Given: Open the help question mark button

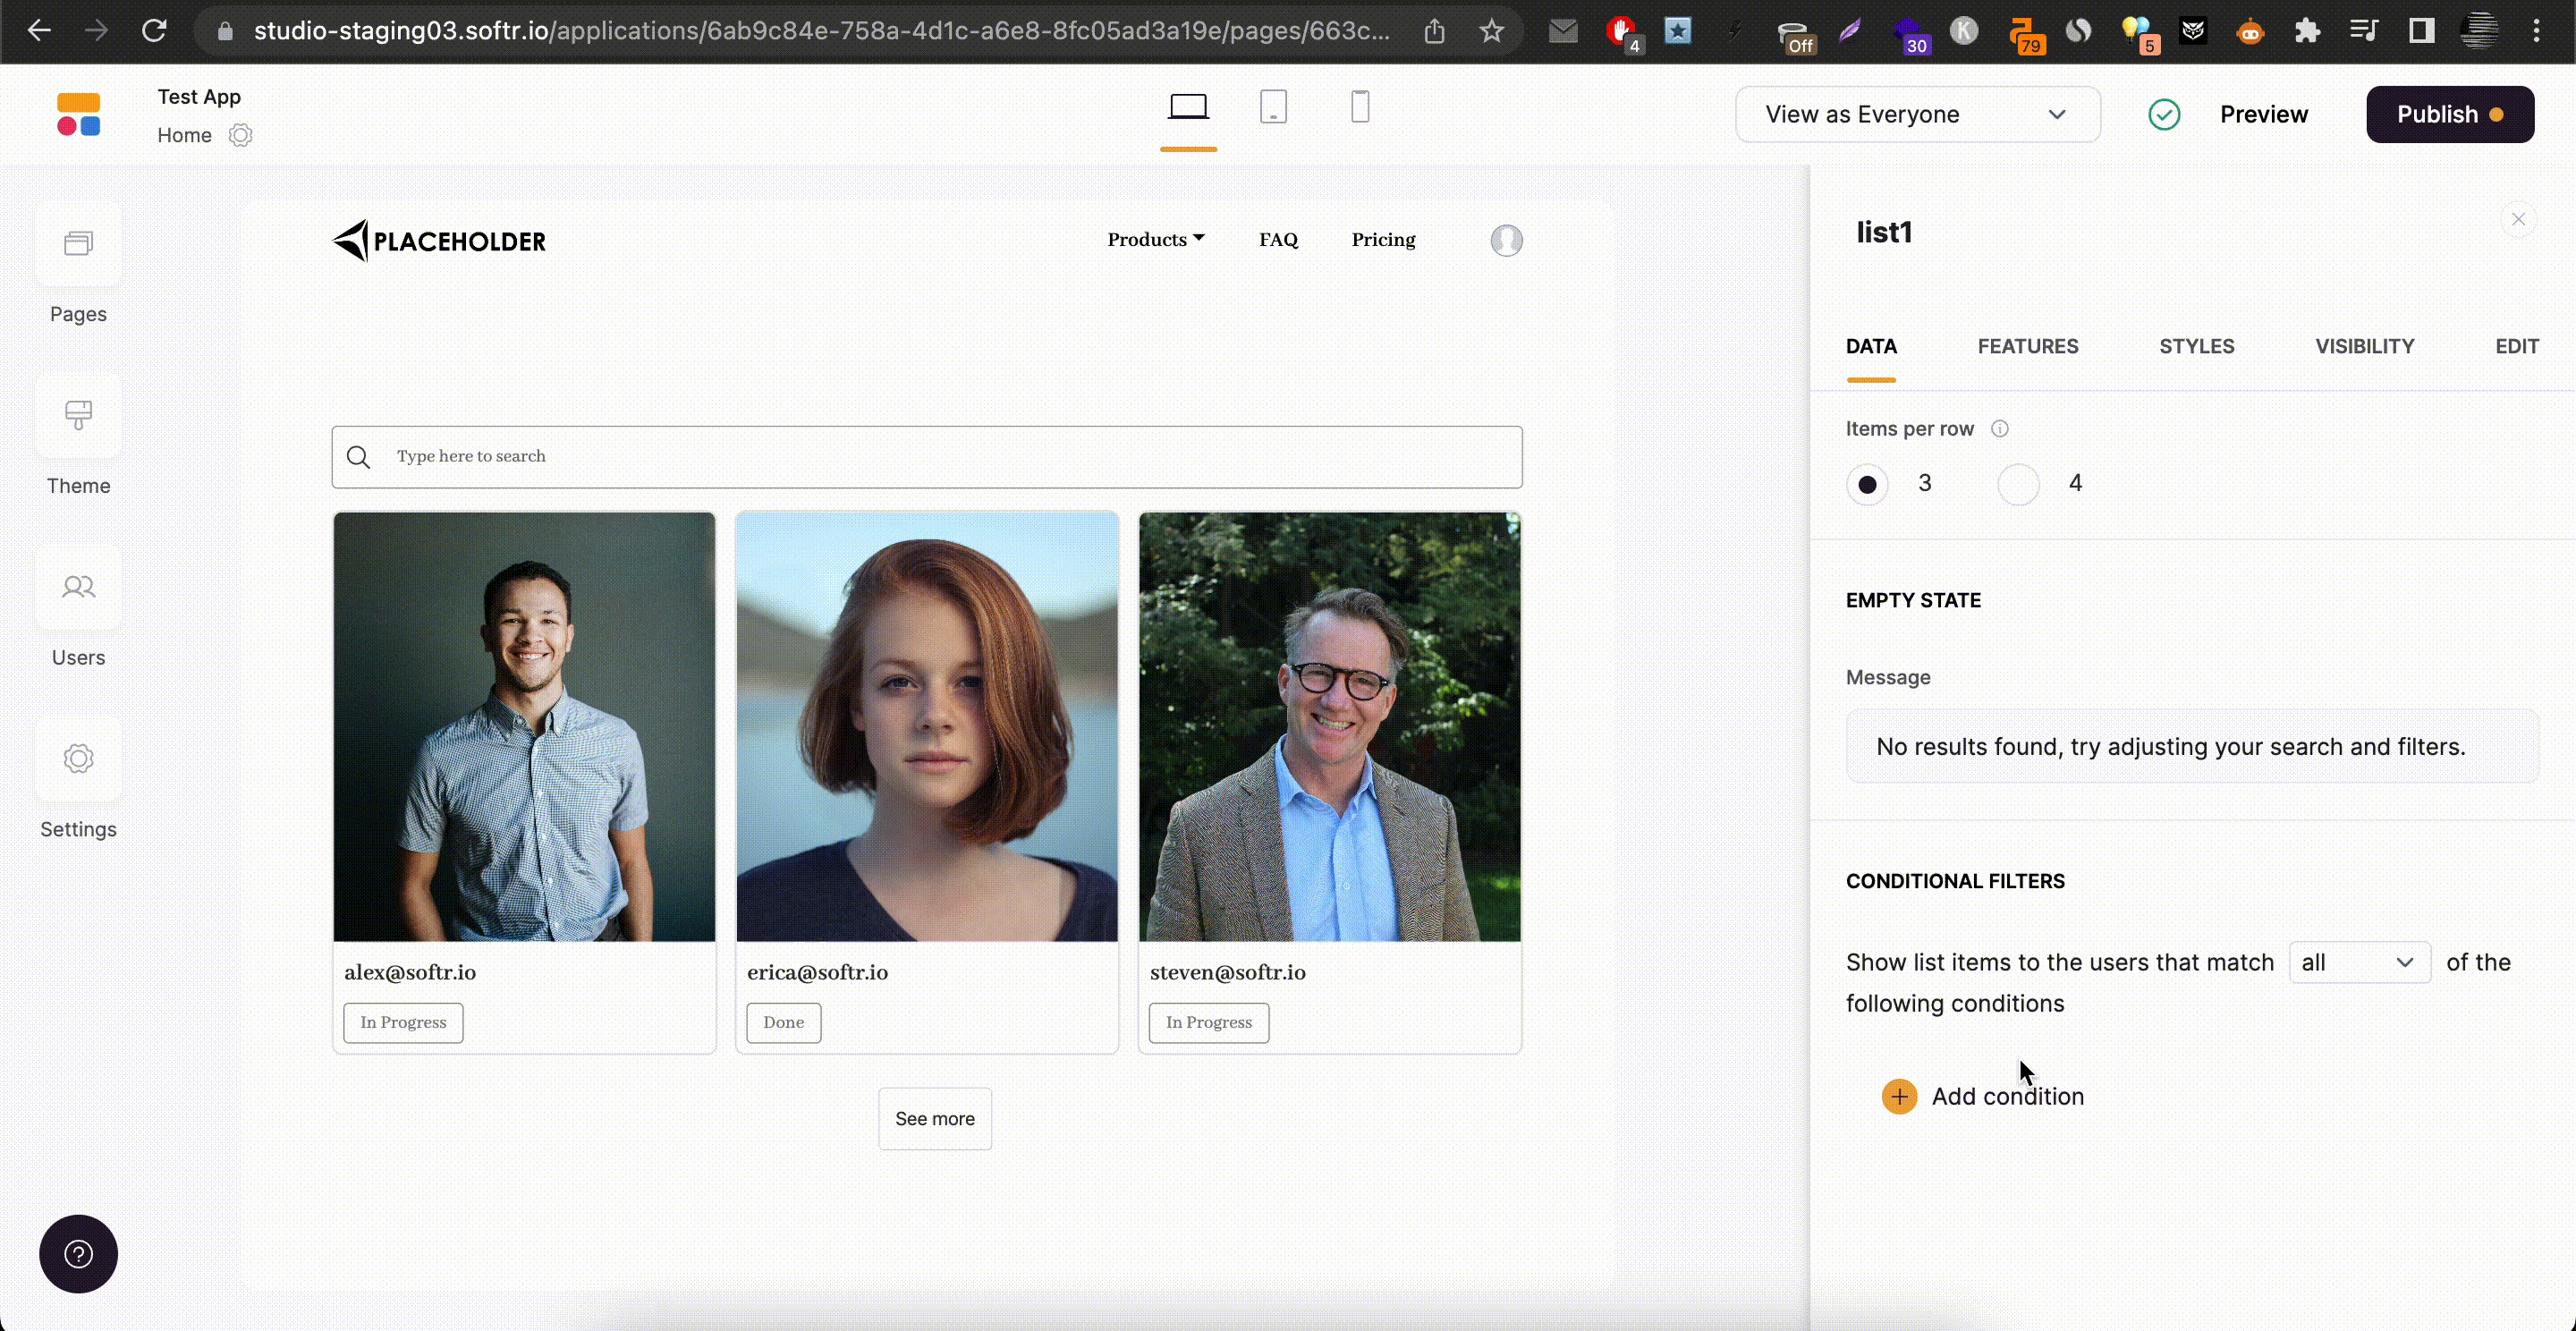Looking at the screenshot, I should point(78,1253).
